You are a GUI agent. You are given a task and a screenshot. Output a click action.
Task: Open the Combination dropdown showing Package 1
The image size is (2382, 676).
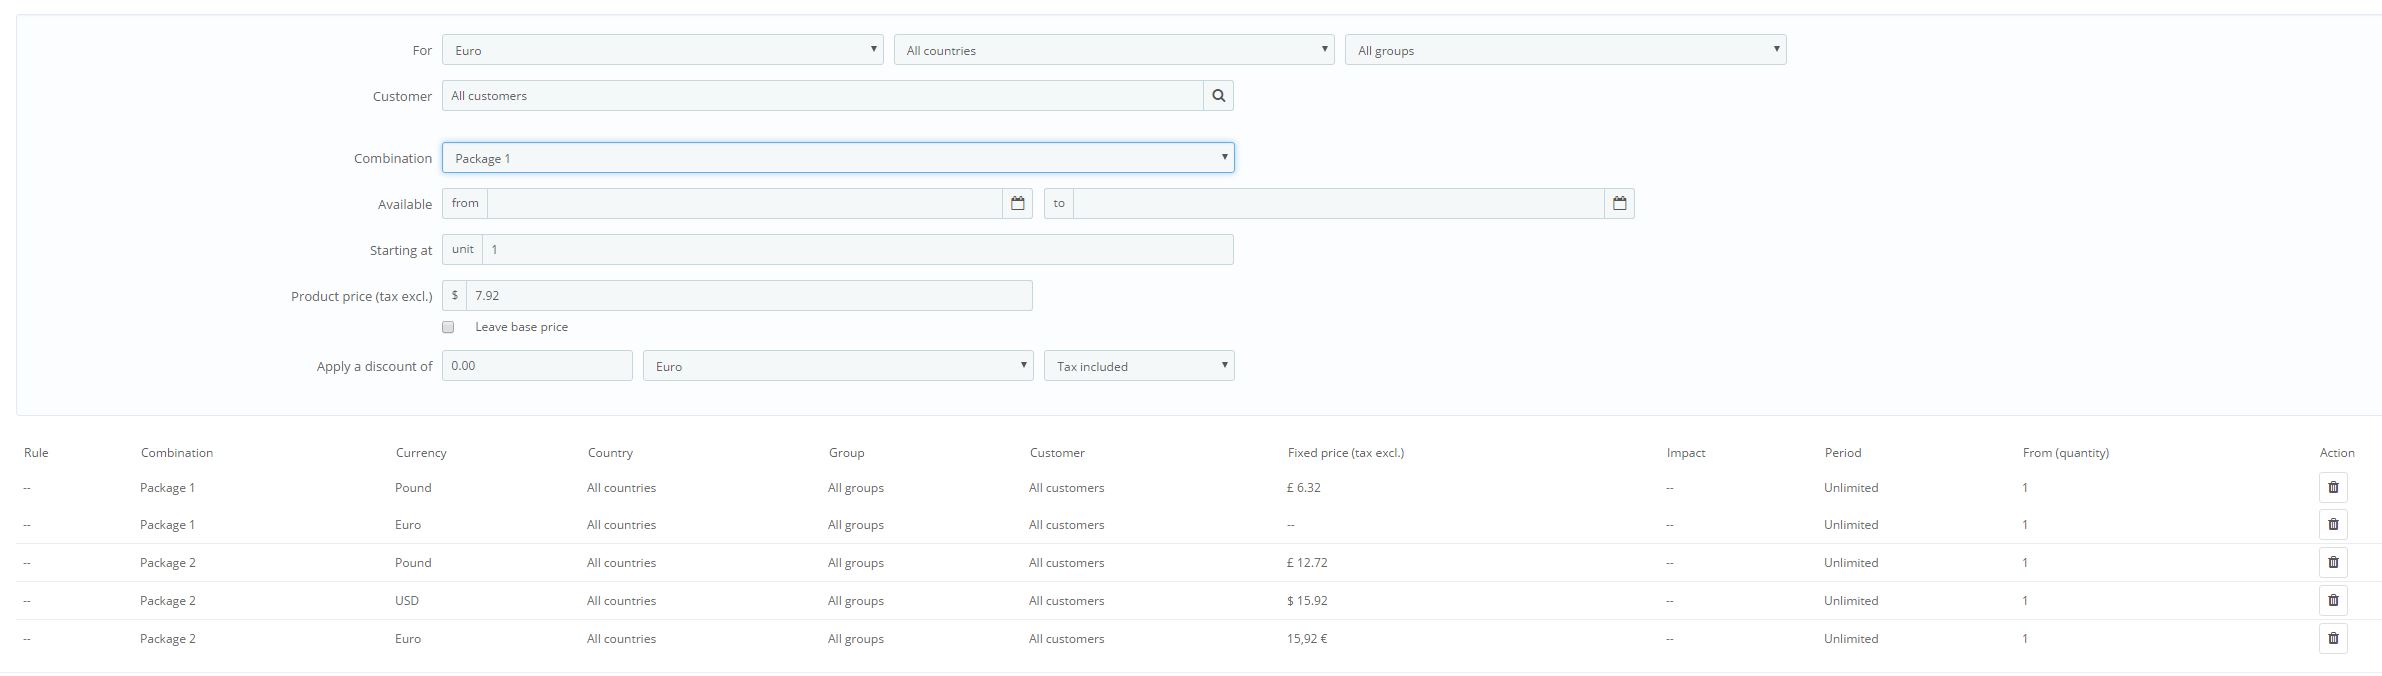(x=838, y=158)
